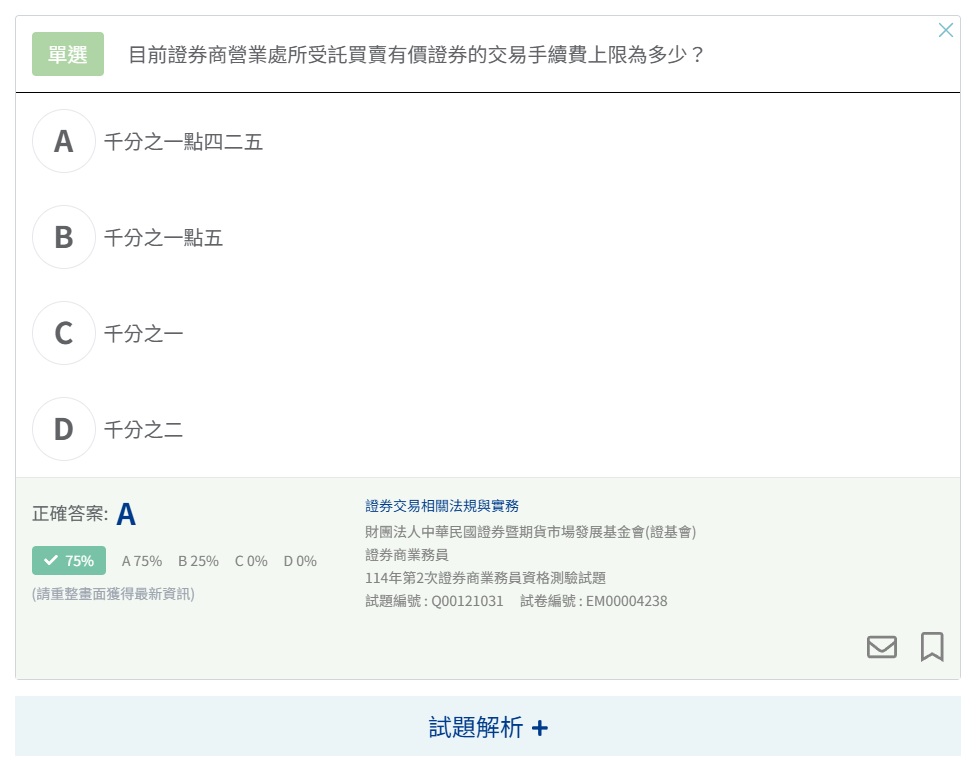
Task: Click the green 單選 badge
Action: tap(68, 54)
